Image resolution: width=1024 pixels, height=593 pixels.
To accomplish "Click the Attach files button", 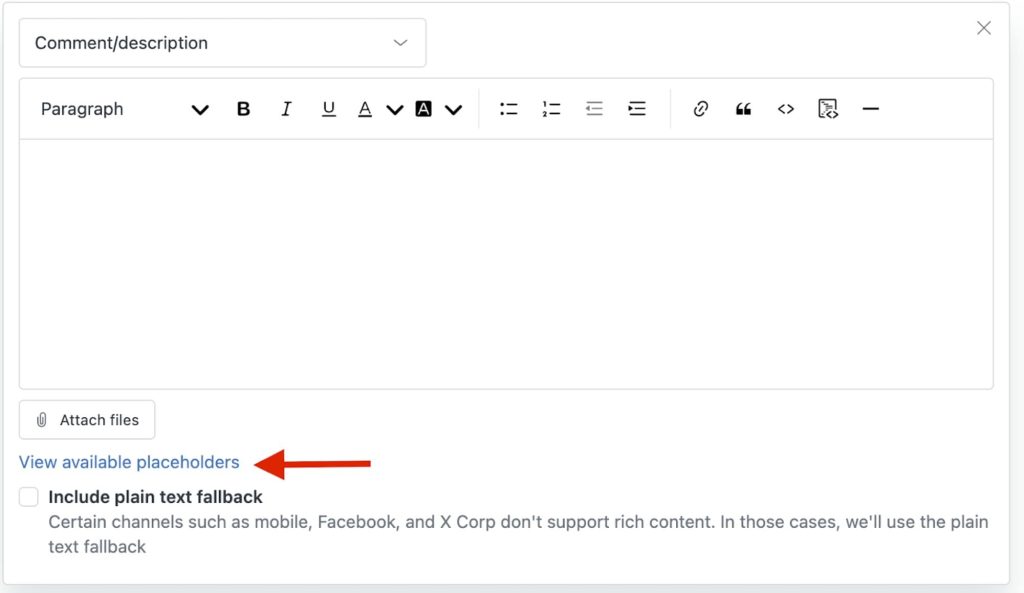I will click(87, 420).
